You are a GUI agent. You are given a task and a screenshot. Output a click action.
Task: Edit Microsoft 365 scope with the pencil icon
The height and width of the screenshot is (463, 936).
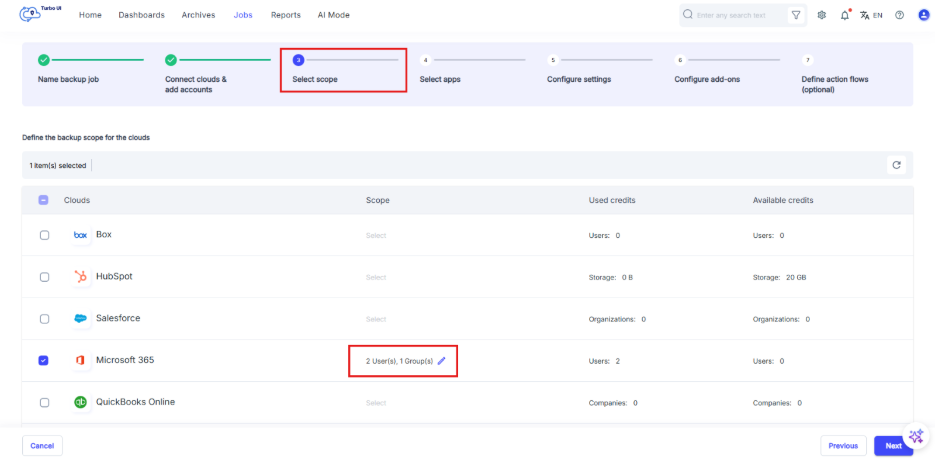tap(442, 360)
